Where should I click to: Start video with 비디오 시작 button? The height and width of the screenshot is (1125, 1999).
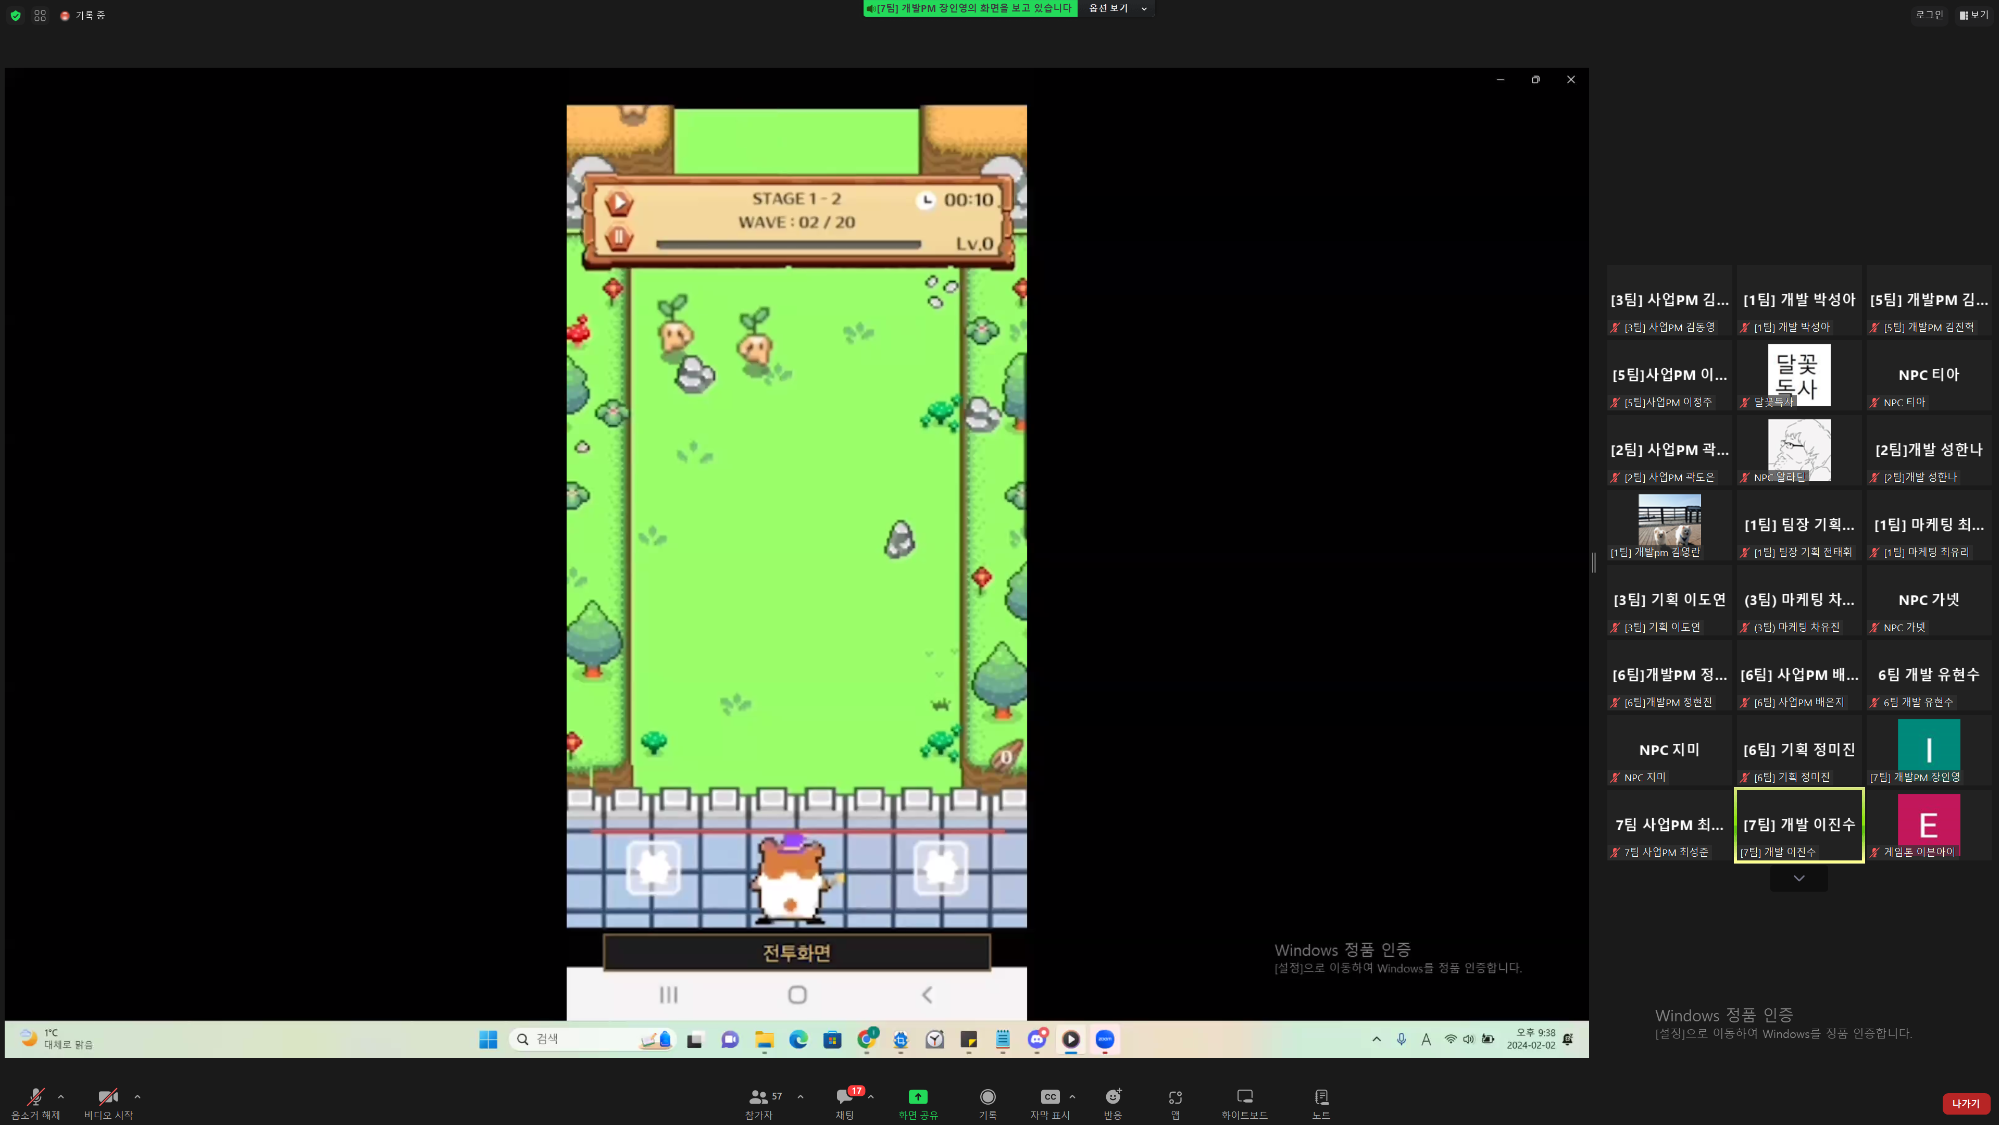pyautogui.click(x=108, y=1101)
